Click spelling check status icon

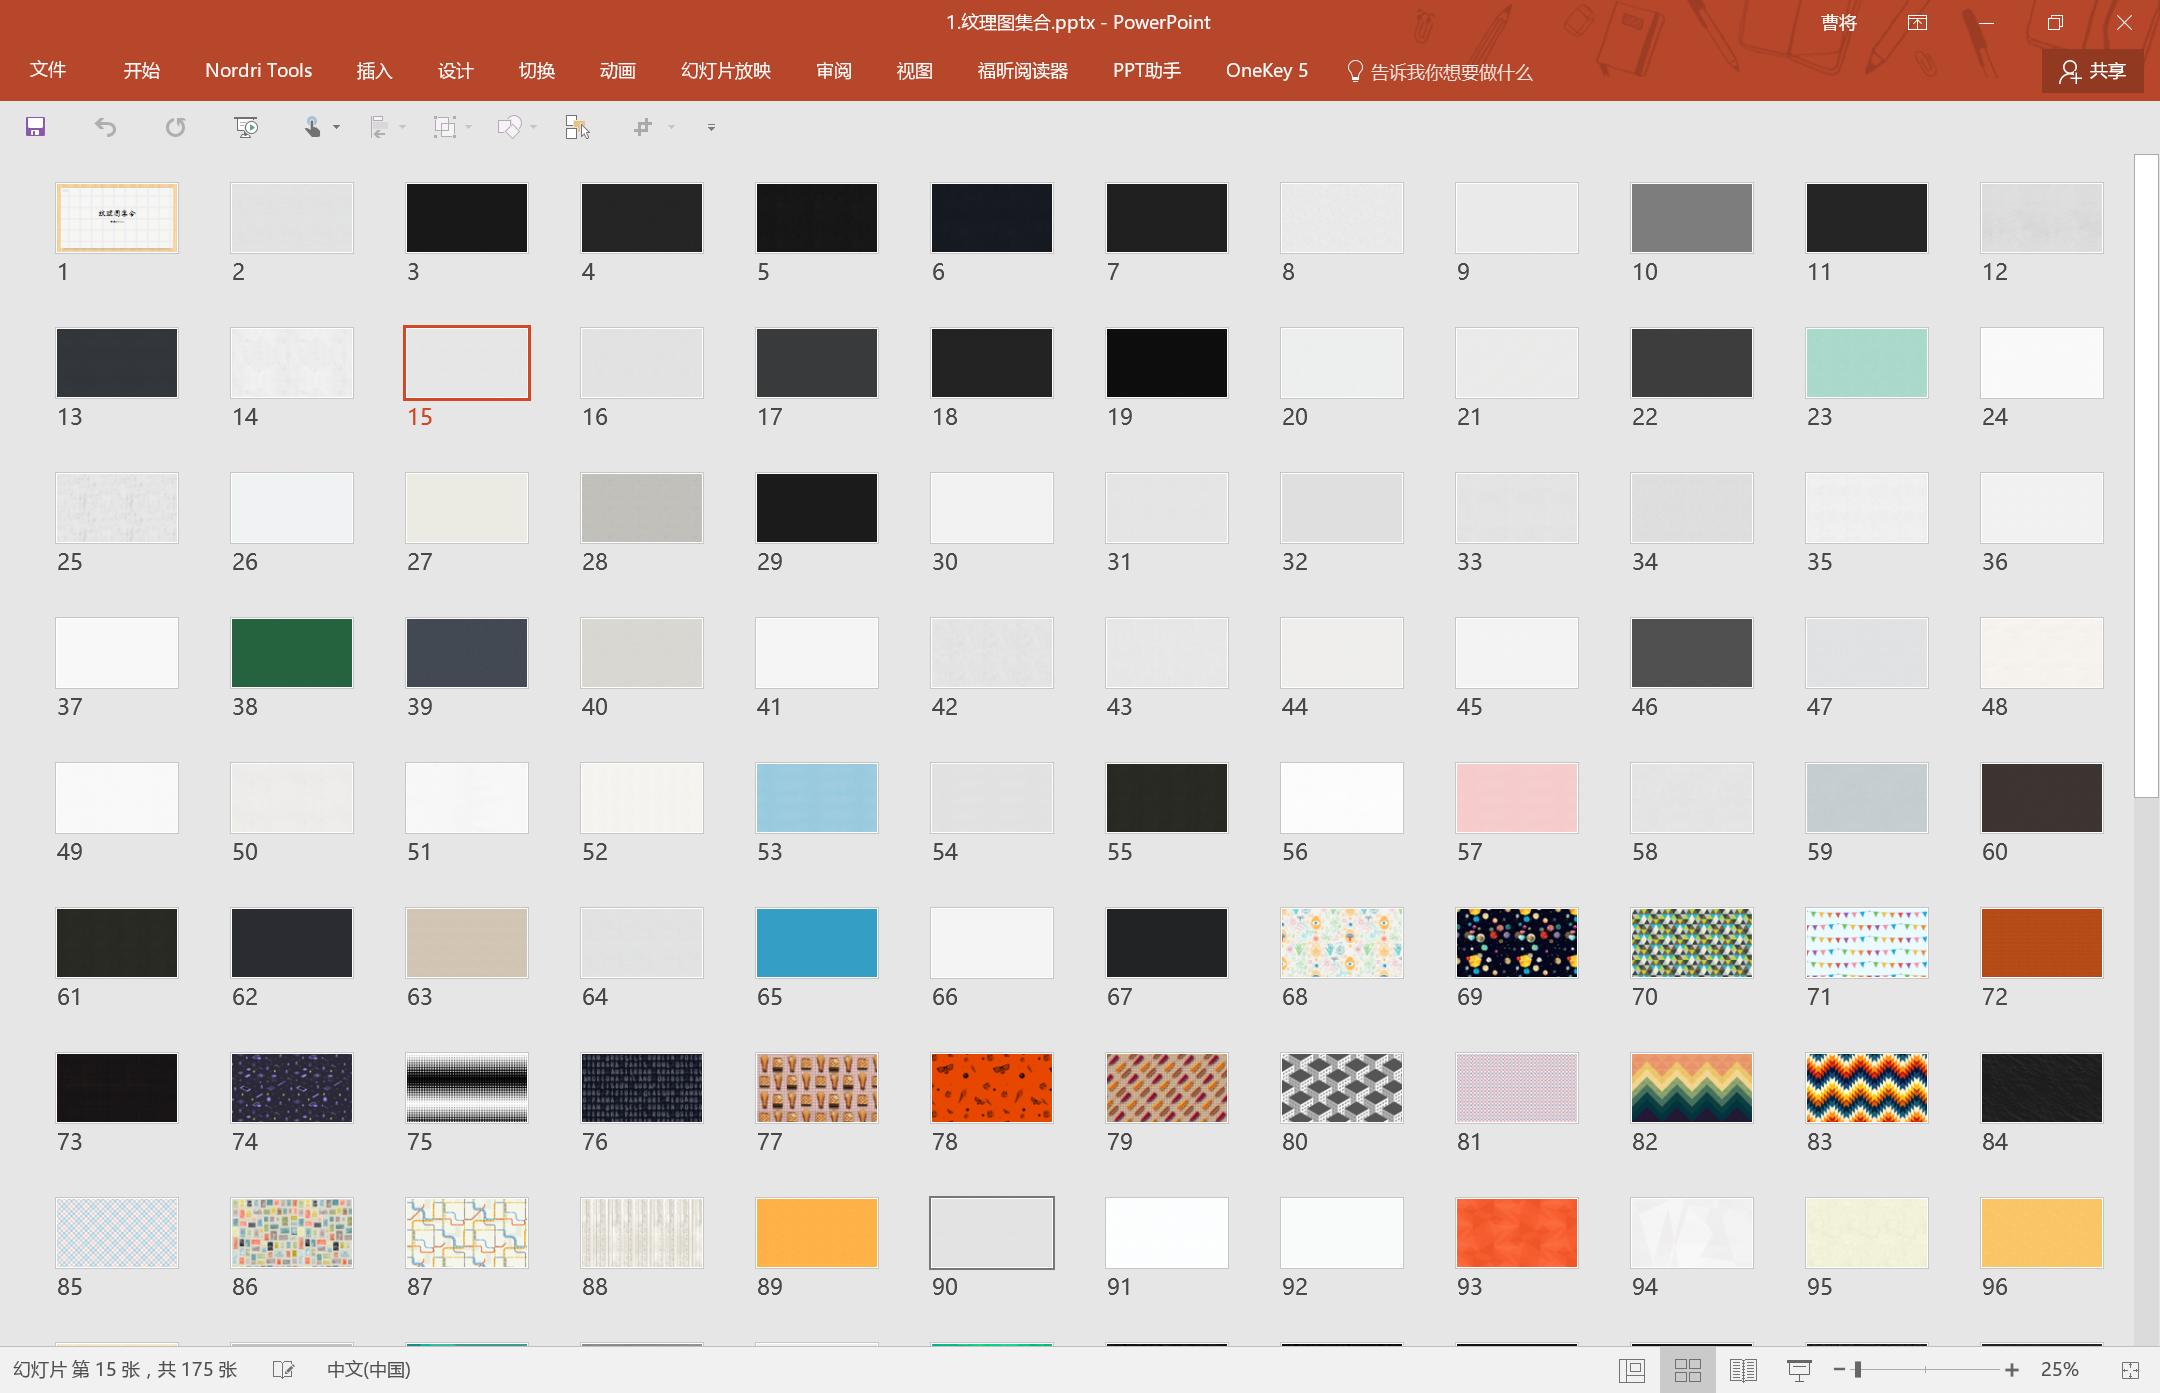(x=284, y=1370)
